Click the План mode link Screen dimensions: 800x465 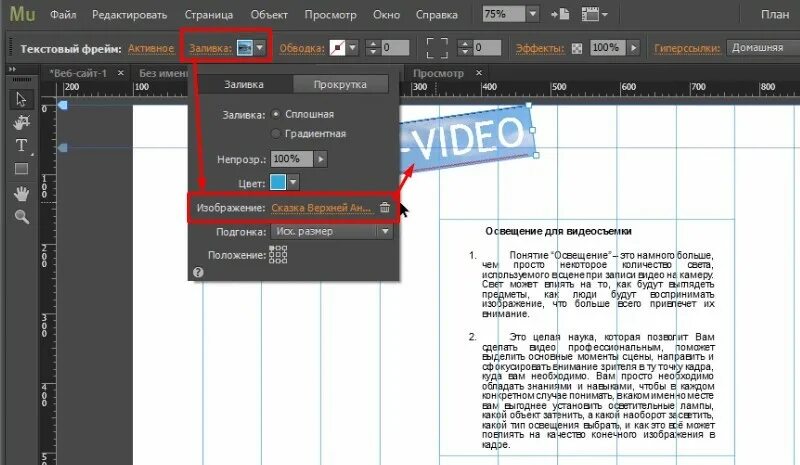click(x=775, y=14)
